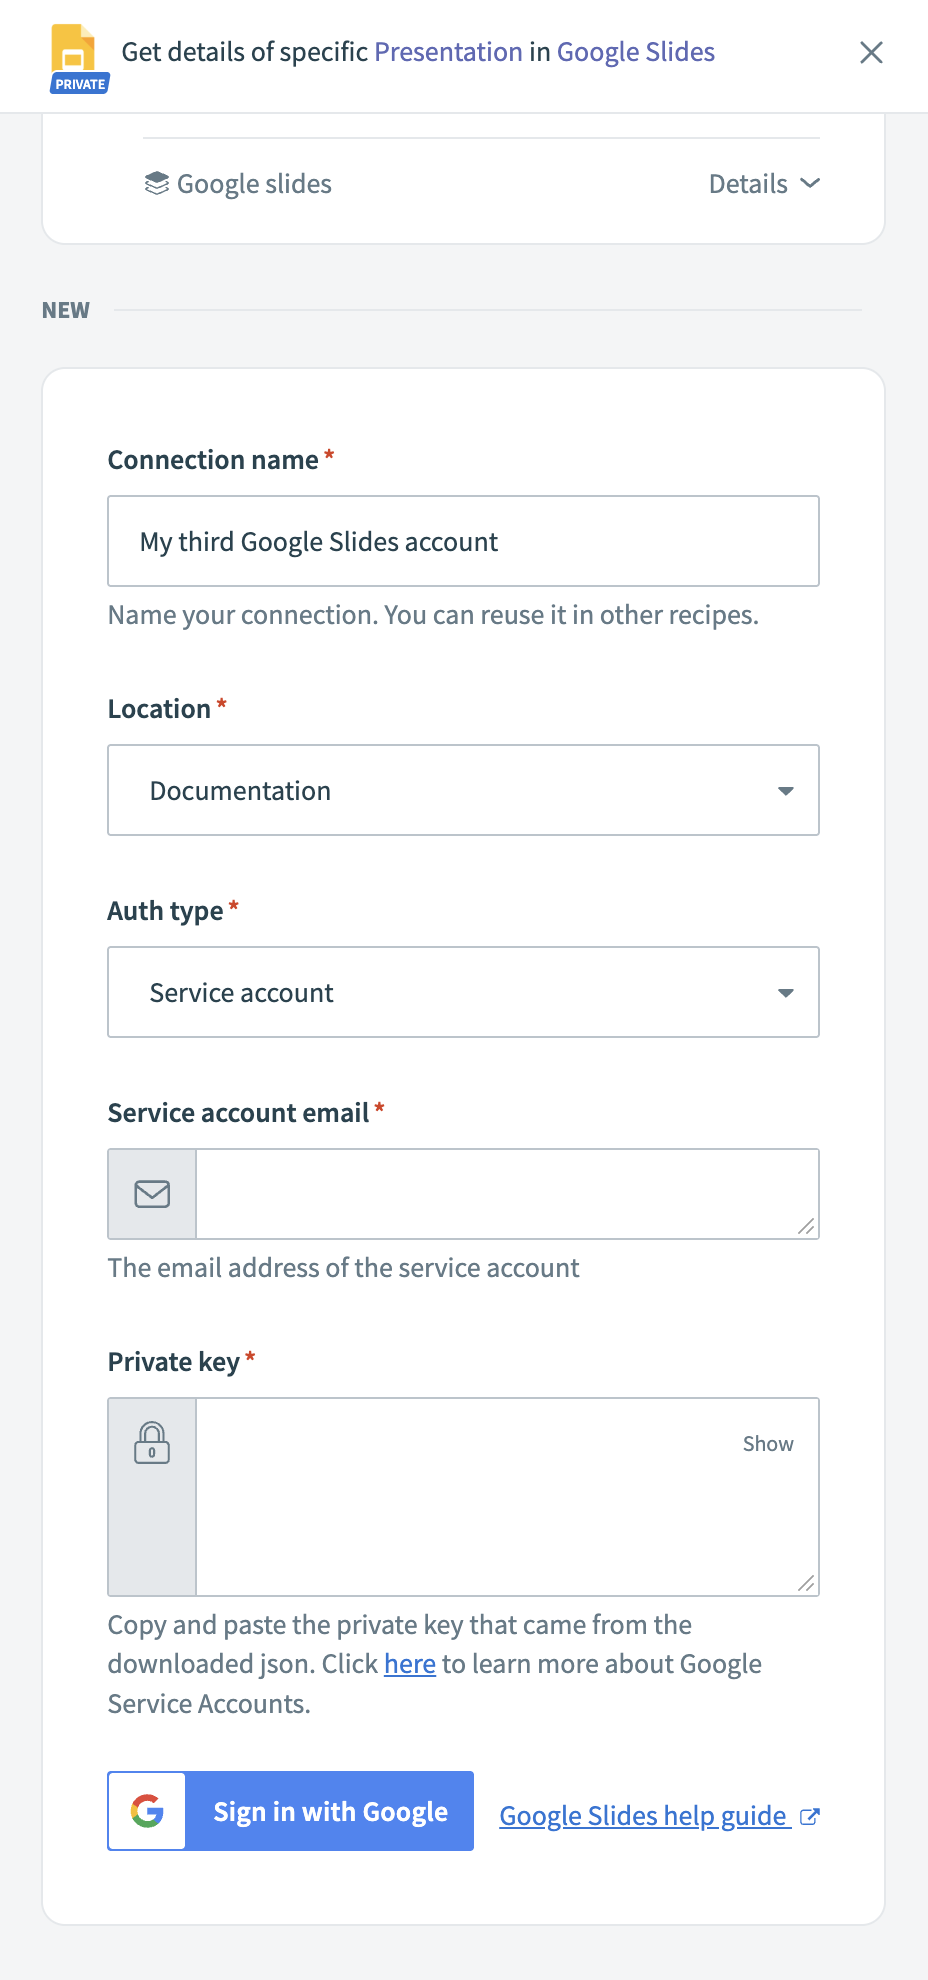Click the PRIVATE badge under the app icon
This screenshot has width=928, height=1980.
point(79,84)
